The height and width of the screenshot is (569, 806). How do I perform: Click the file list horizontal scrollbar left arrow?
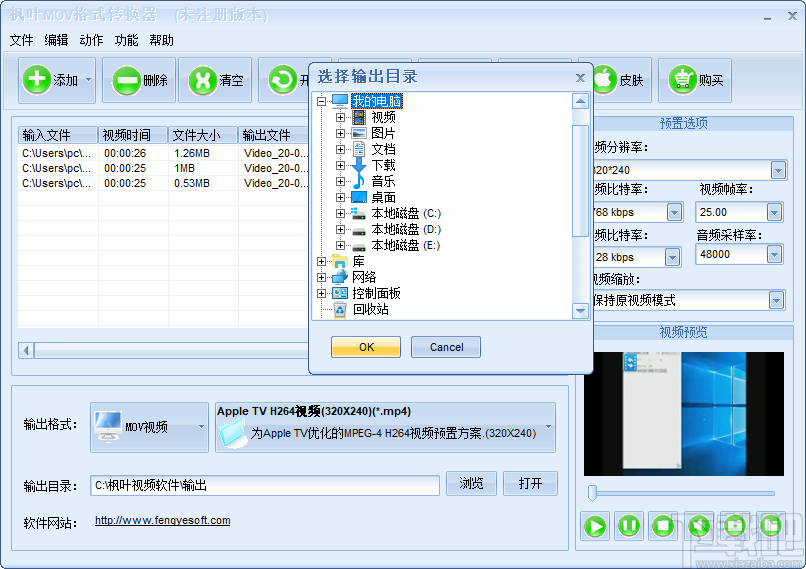pyautogui.click(x=26, y=351)
